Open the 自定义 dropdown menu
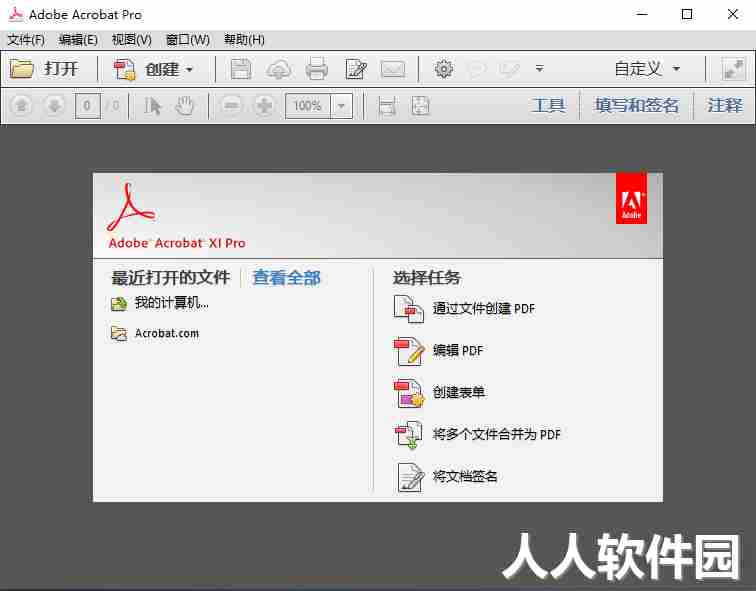This screenshot has width=756, height=591. 647,69
